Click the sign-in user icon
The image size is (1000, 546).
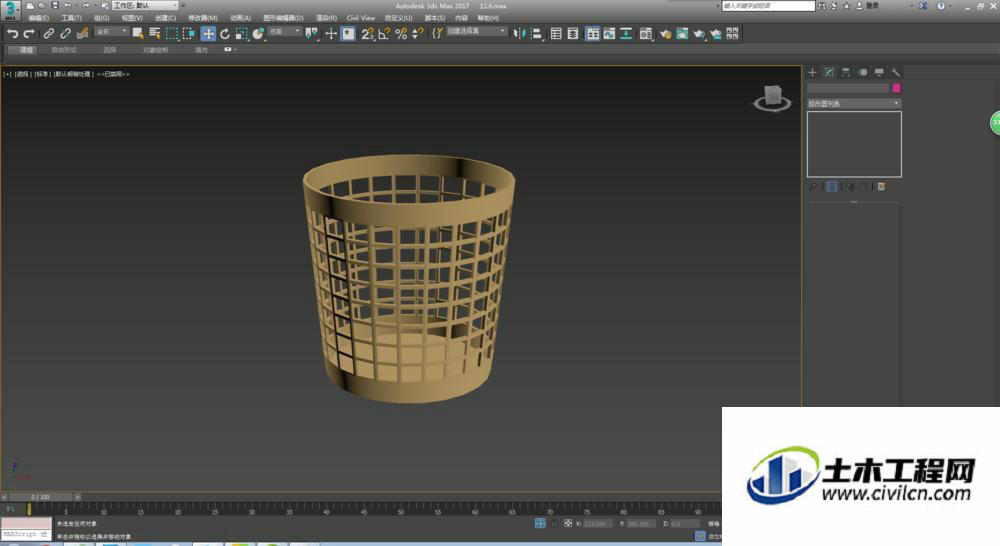tap(860, 6)
